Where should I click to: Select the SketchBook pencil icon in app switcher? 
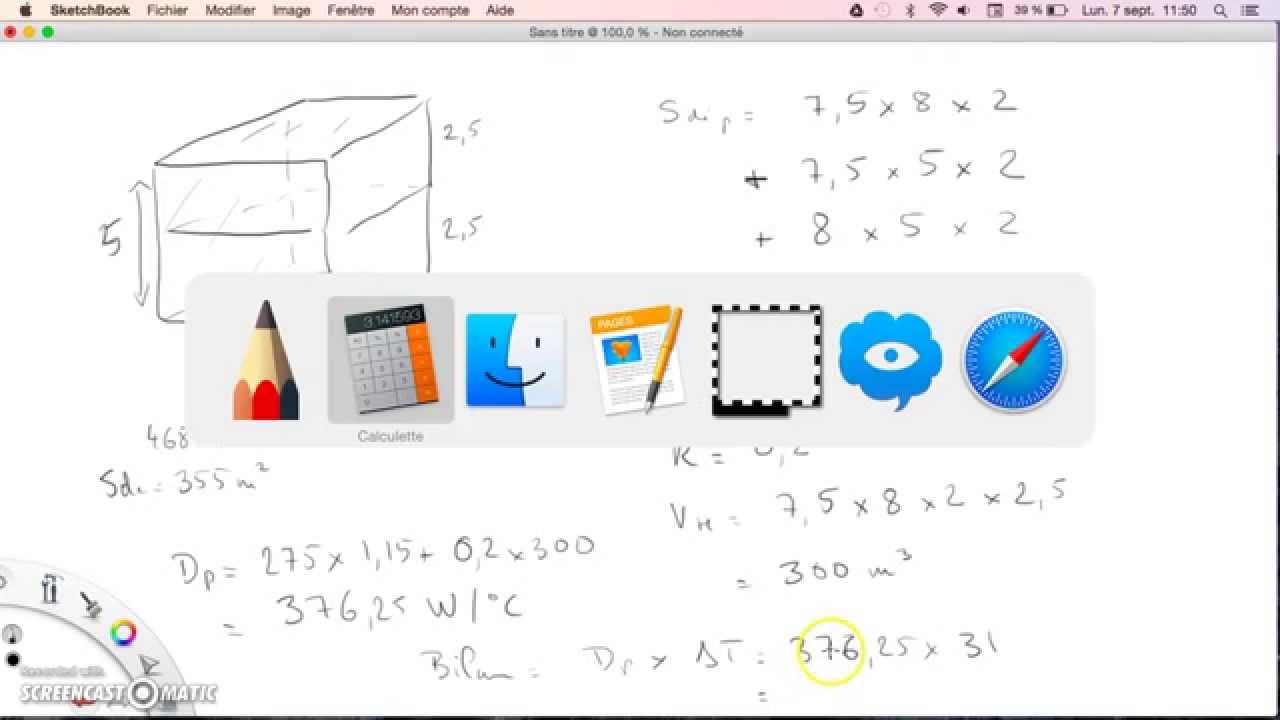(266, 360)
